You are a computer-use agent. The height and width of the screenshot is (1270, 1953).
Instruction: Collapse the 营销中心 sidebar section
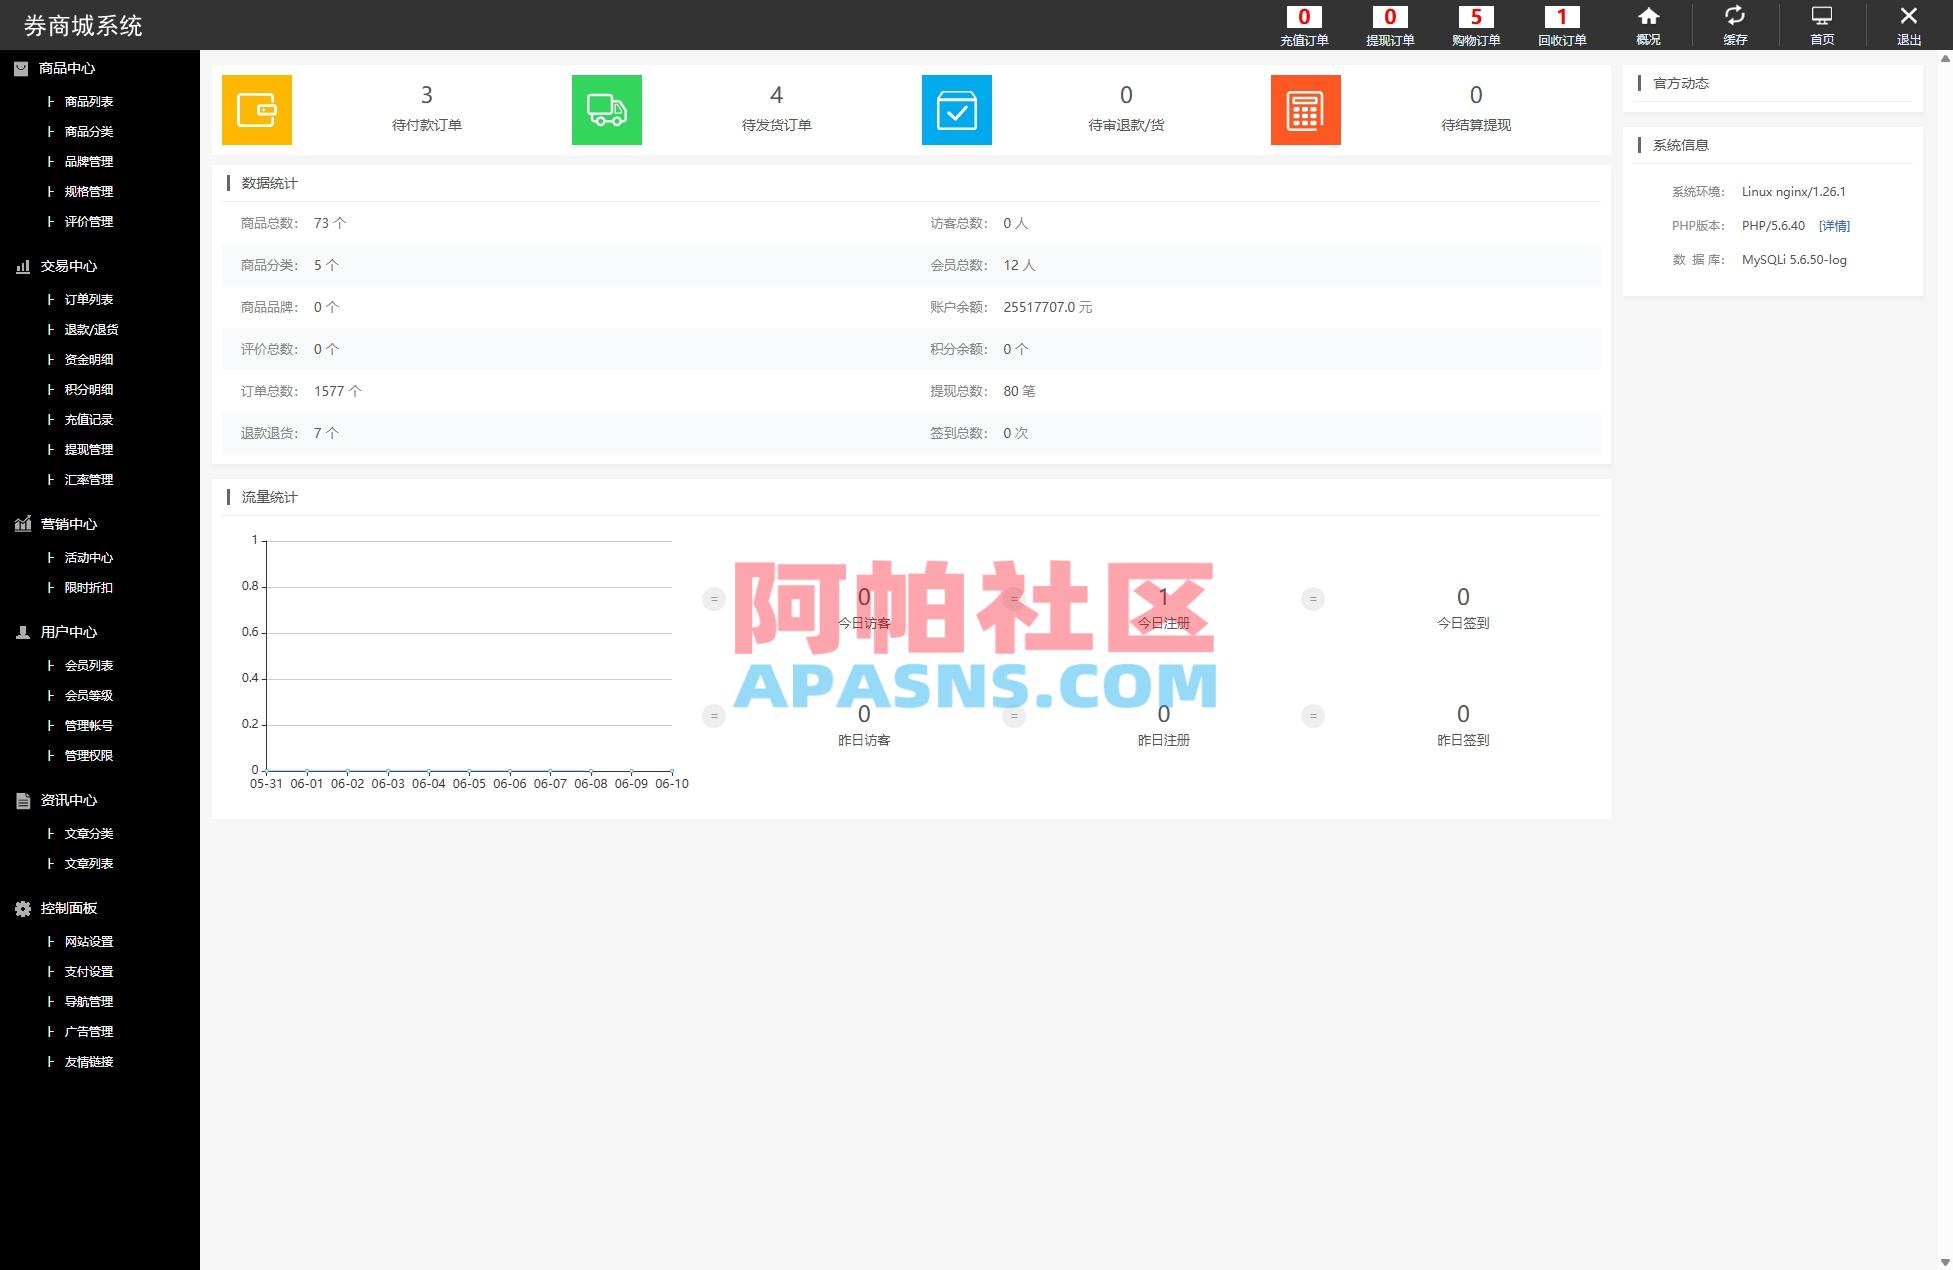[68, 524]
